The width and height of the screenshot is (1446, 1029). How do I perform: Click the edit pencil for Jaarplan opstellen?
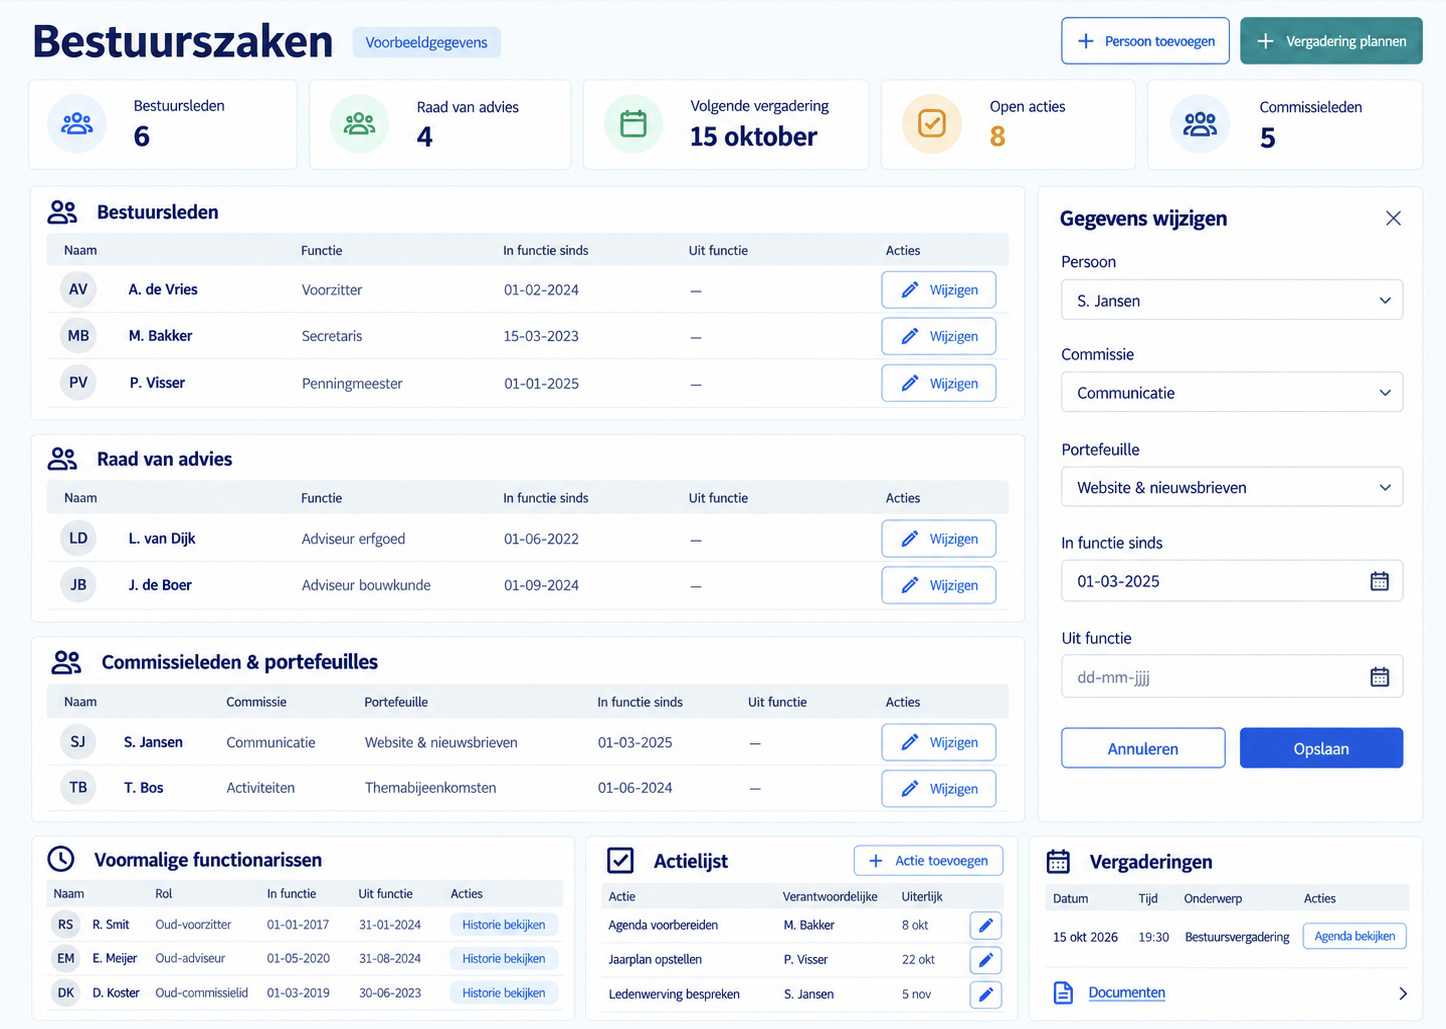click(x=985, y=960)
